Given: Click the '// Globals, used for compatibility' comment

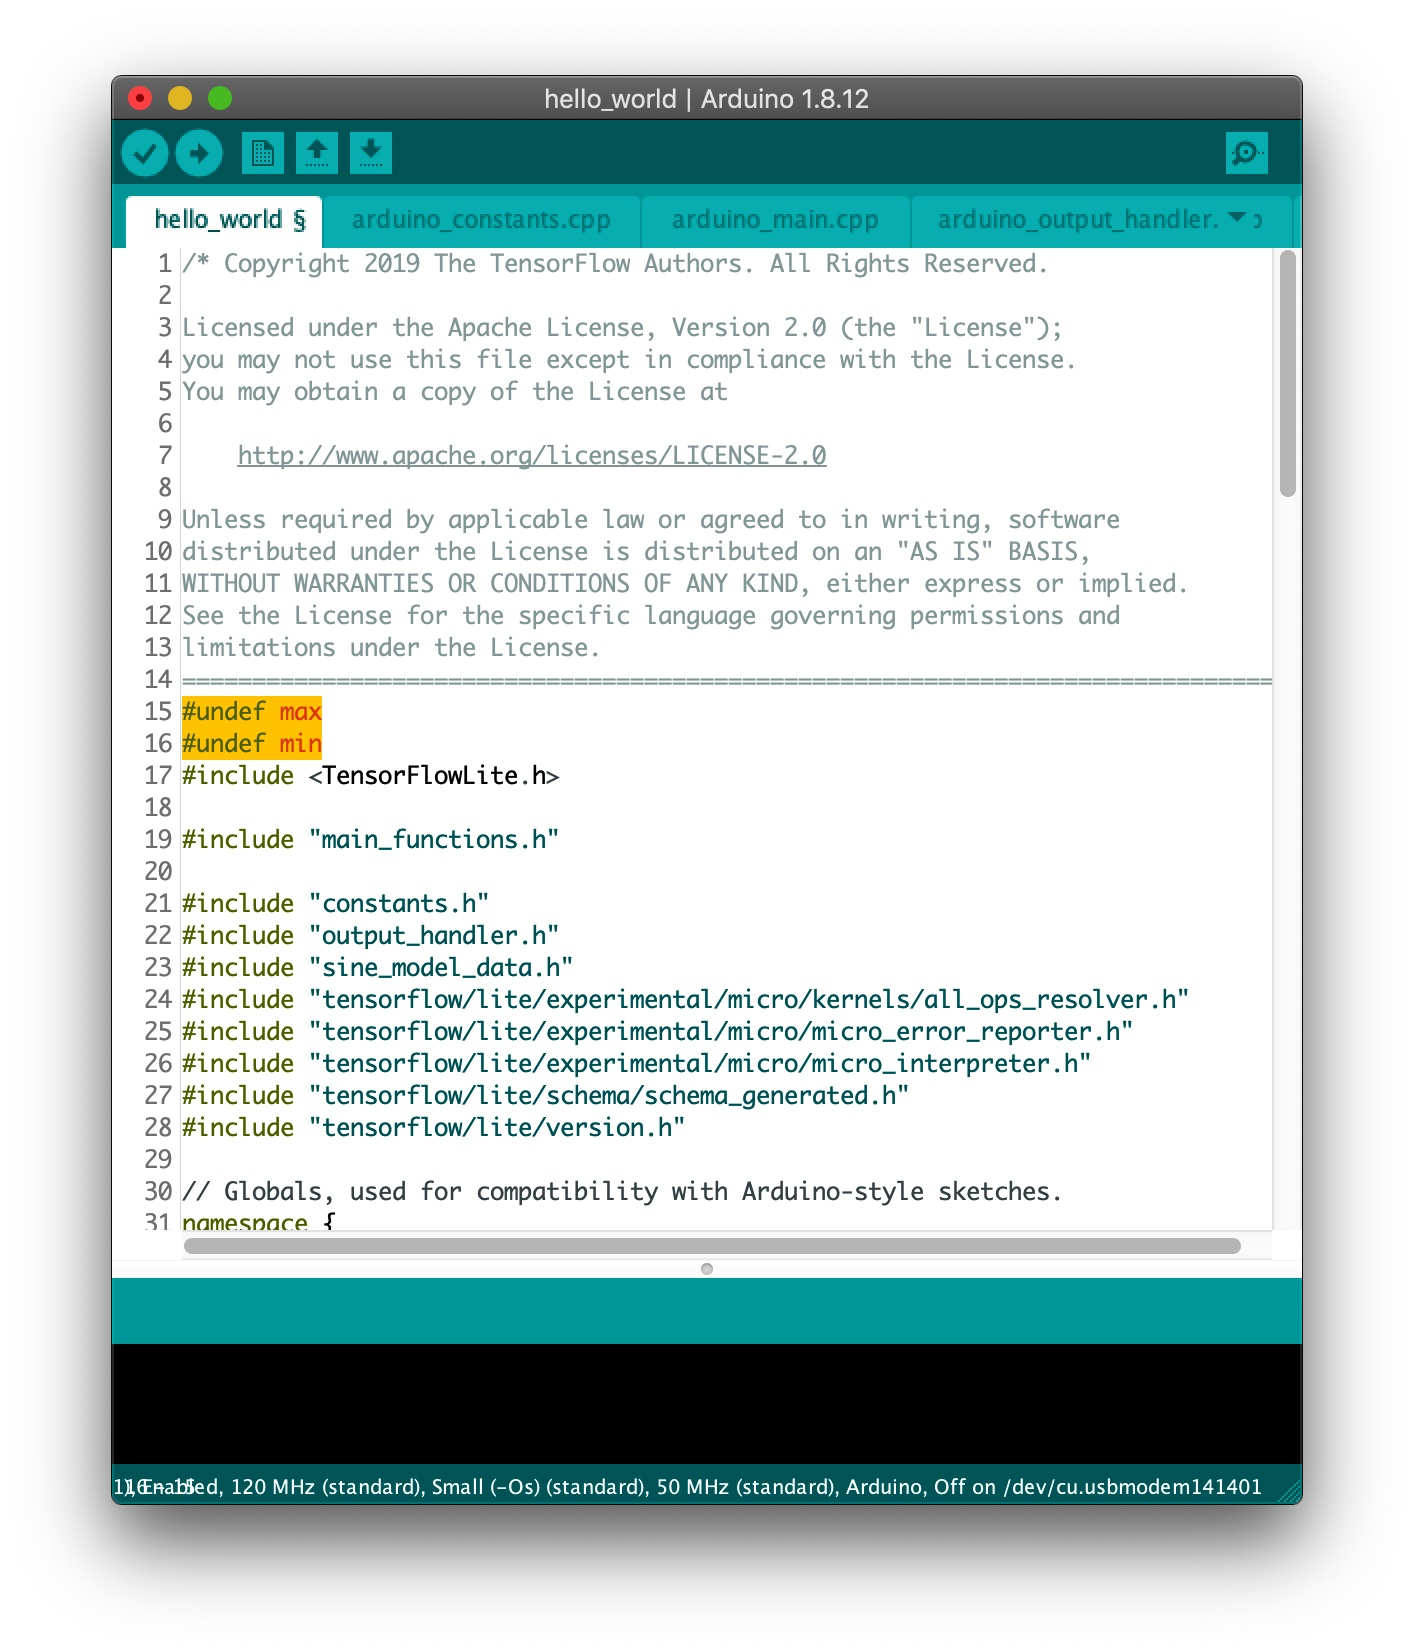Looking at the screenshot, I should click(622, 1192).
